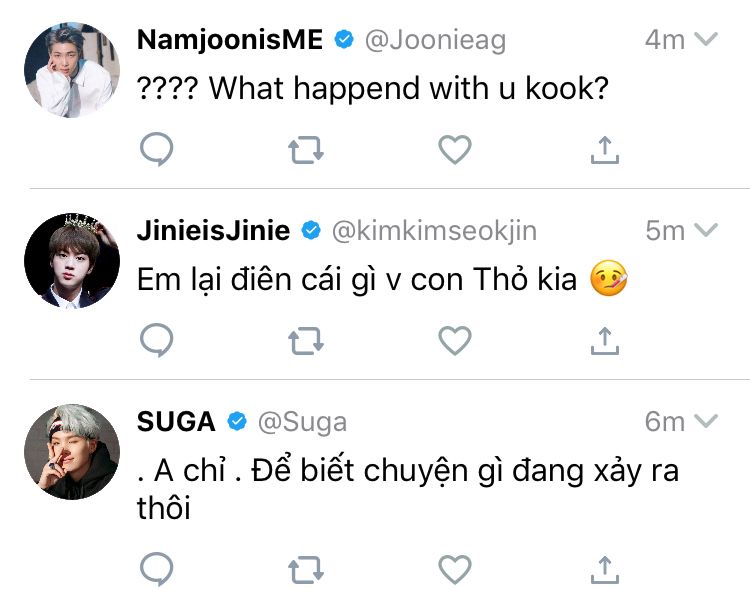Open NamjoonisME's profile picture
The height and width of the screenshot is (590, 750).
(x=66, y=69)
